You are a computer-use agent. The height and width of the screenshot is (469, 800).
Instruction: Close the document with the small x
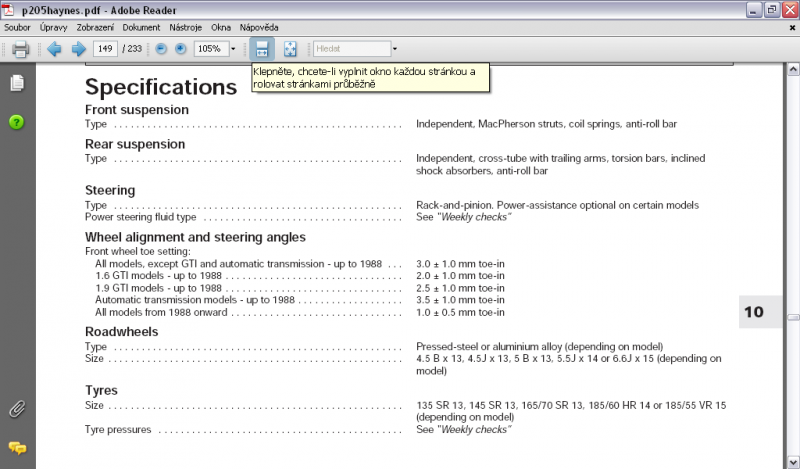pyautogui.click(x=791, y=27)
